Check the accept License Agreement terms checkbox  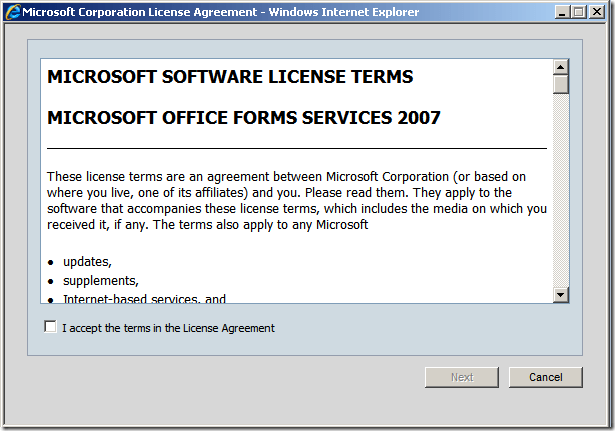tap(50, 326)
